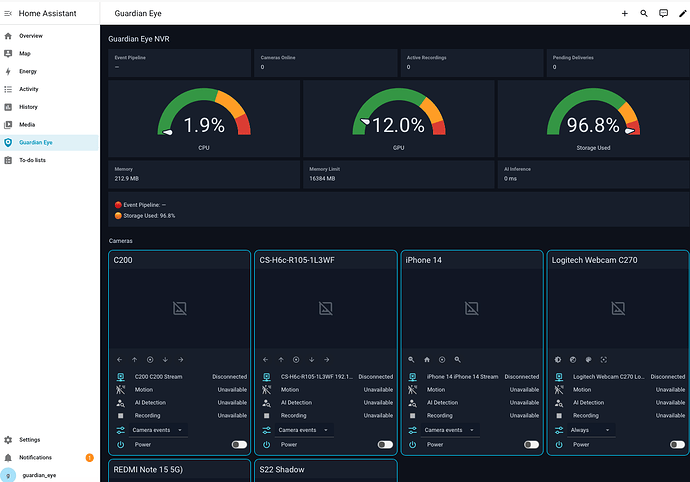The width and height of the screenshot is (690, 482).
Task: Open Energy in the sidebar
Action: tap(49, 71)
